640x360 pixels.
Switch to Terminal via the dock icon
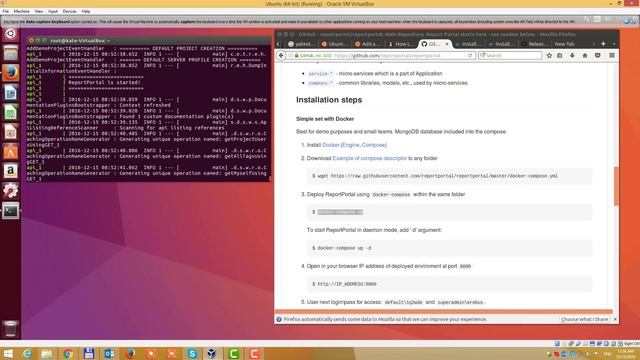click(x=10, y=211)
